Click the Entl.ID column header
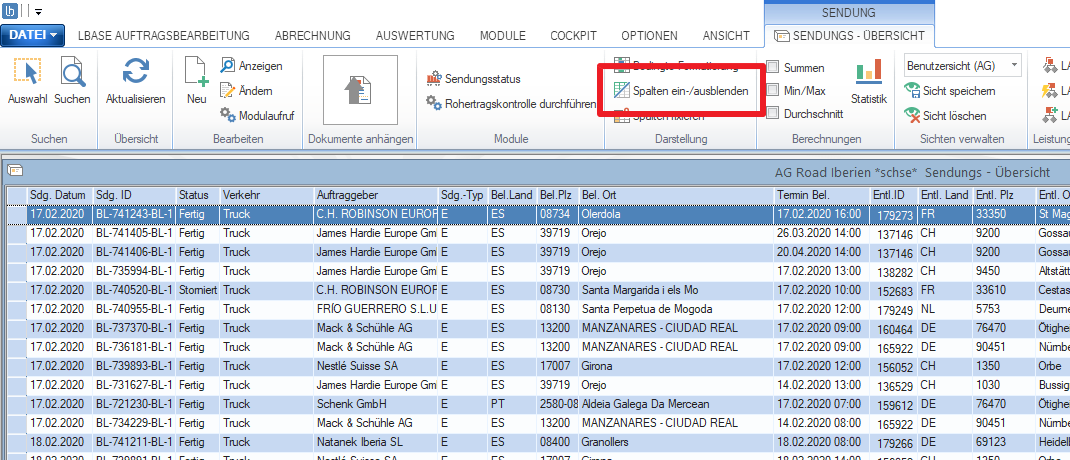The width and height of the screenshot is (1070, 460). (x=893, y=195)
